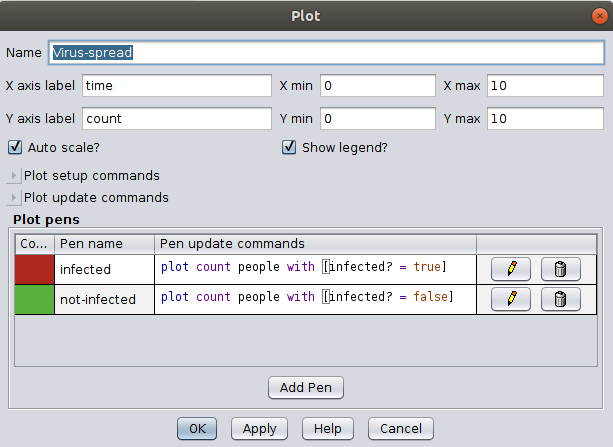Confirm the dialog with OK
The width and height of the screenshot is (613, 447).
(x=197, y=428)
